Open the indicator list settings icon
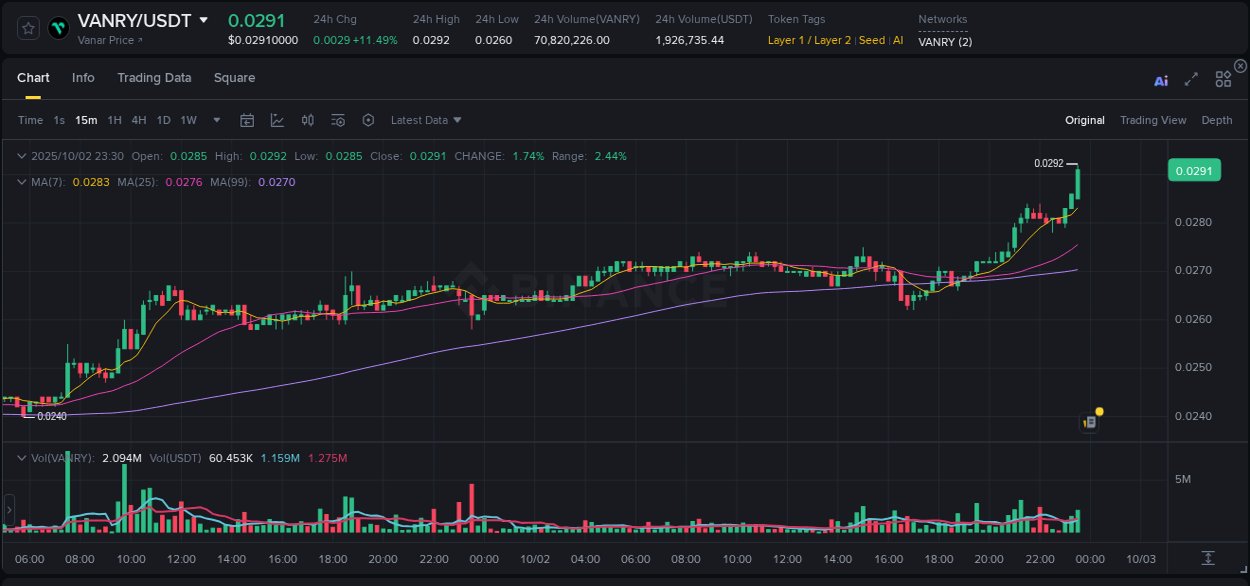Image resolution: width=1250 pixels, height=586 pixels. 338,120
